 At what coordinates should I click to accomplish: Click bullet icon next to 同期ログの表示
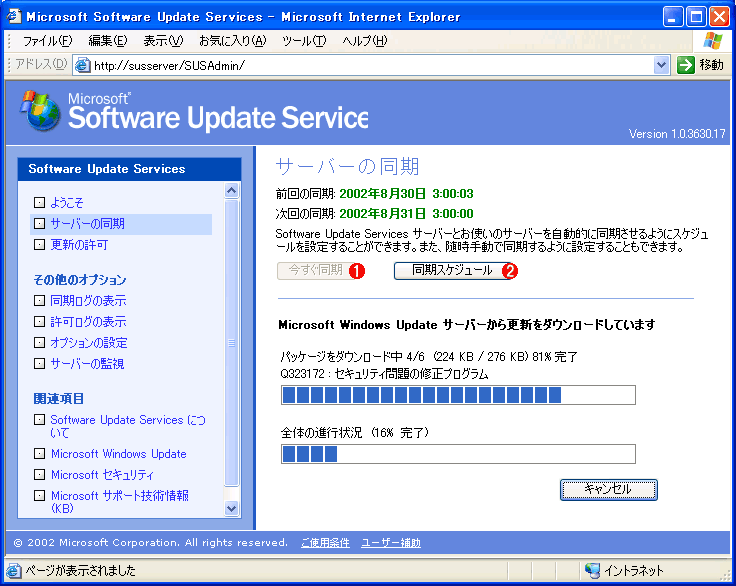point(39,301)
